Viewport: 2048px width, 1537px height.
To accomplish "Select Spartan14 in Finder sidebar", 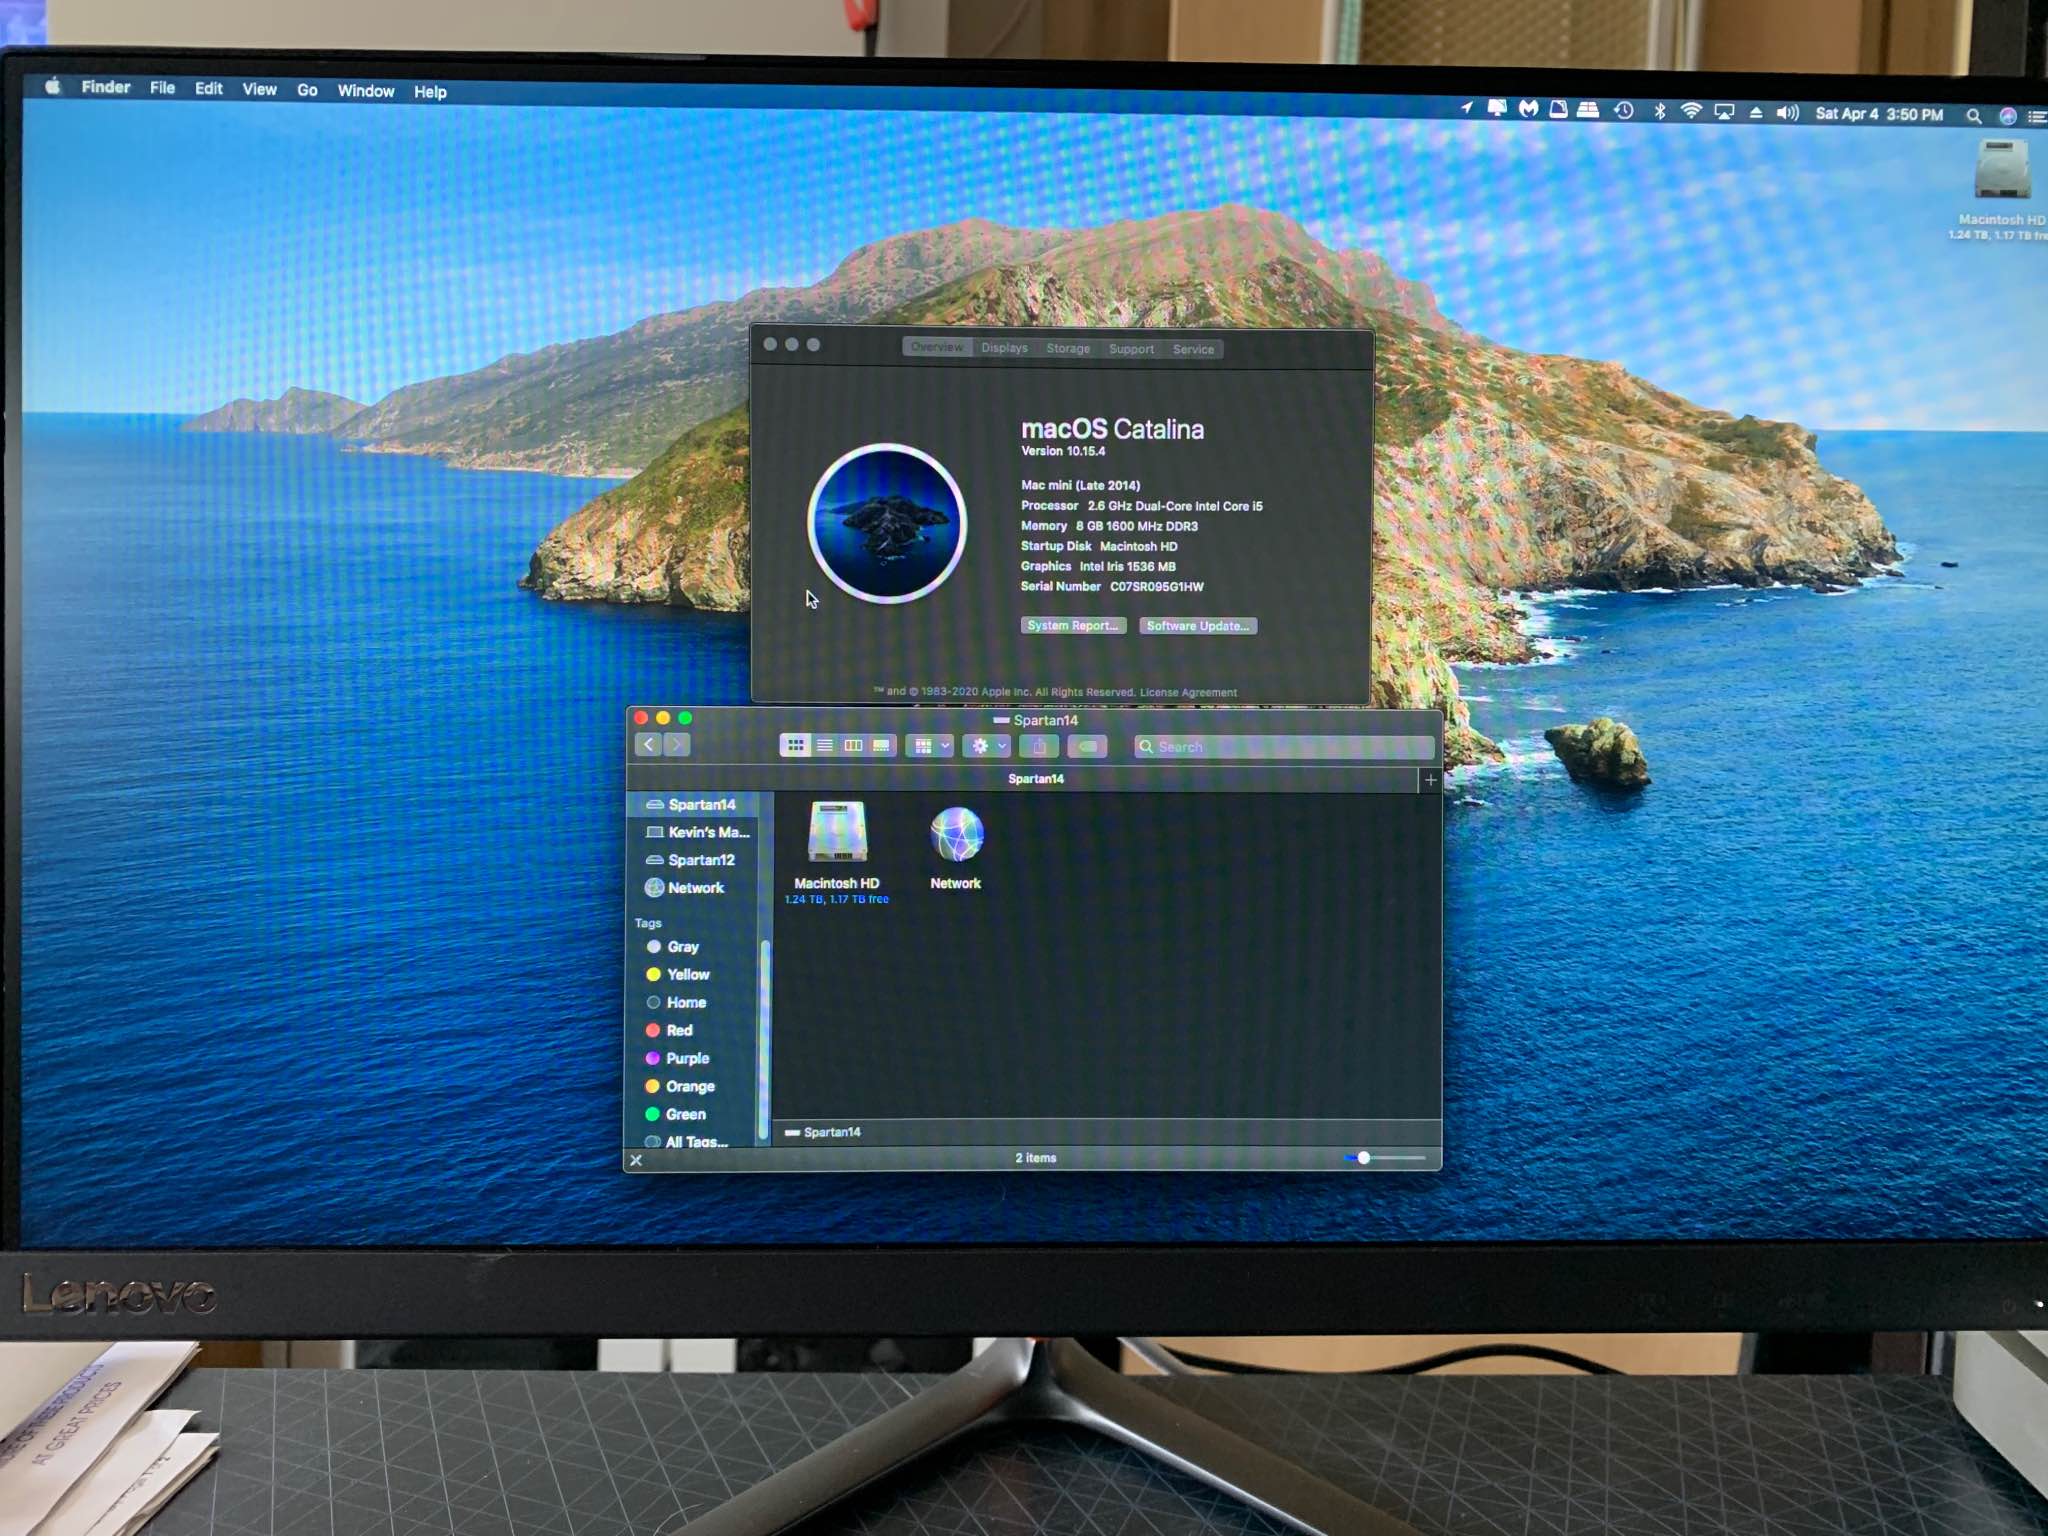I will 691,805.
